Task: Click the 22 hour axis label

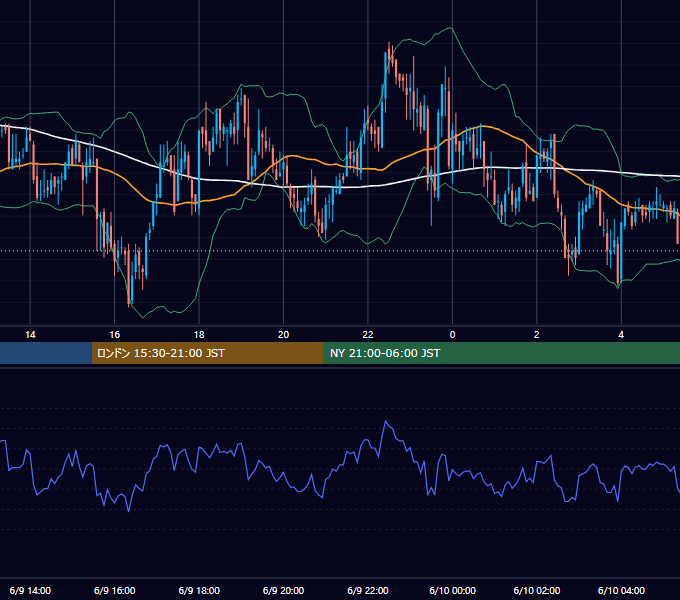Action: tap(368, 335)
